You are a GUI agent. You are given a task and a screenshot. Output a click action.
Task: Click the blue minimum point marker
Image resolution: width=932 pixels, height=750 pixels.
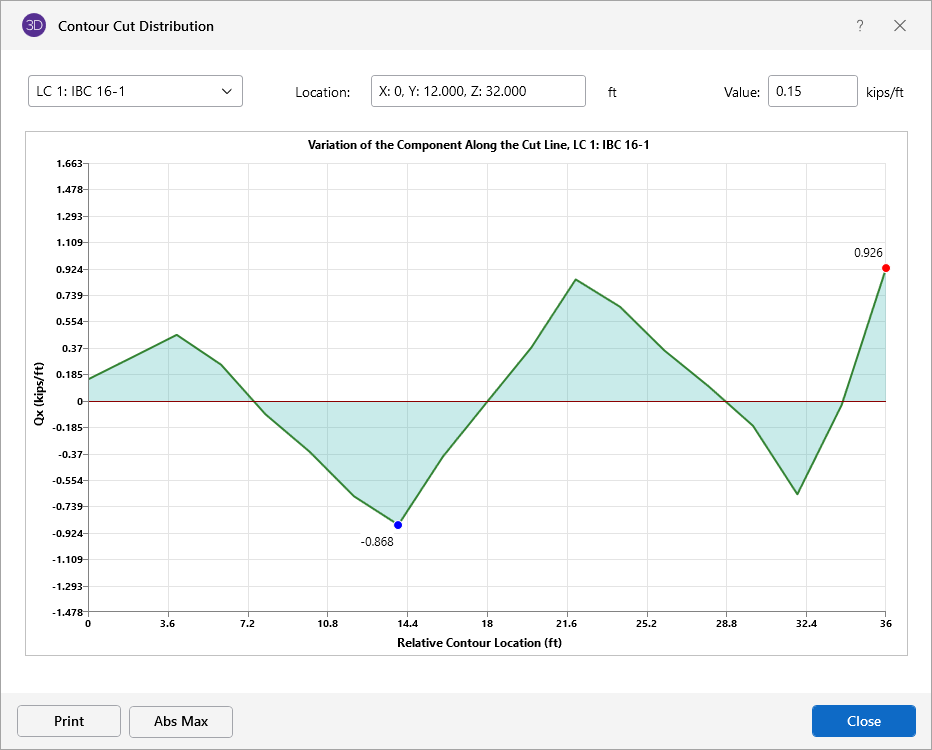pyautogui.click(x=398, y=525)
